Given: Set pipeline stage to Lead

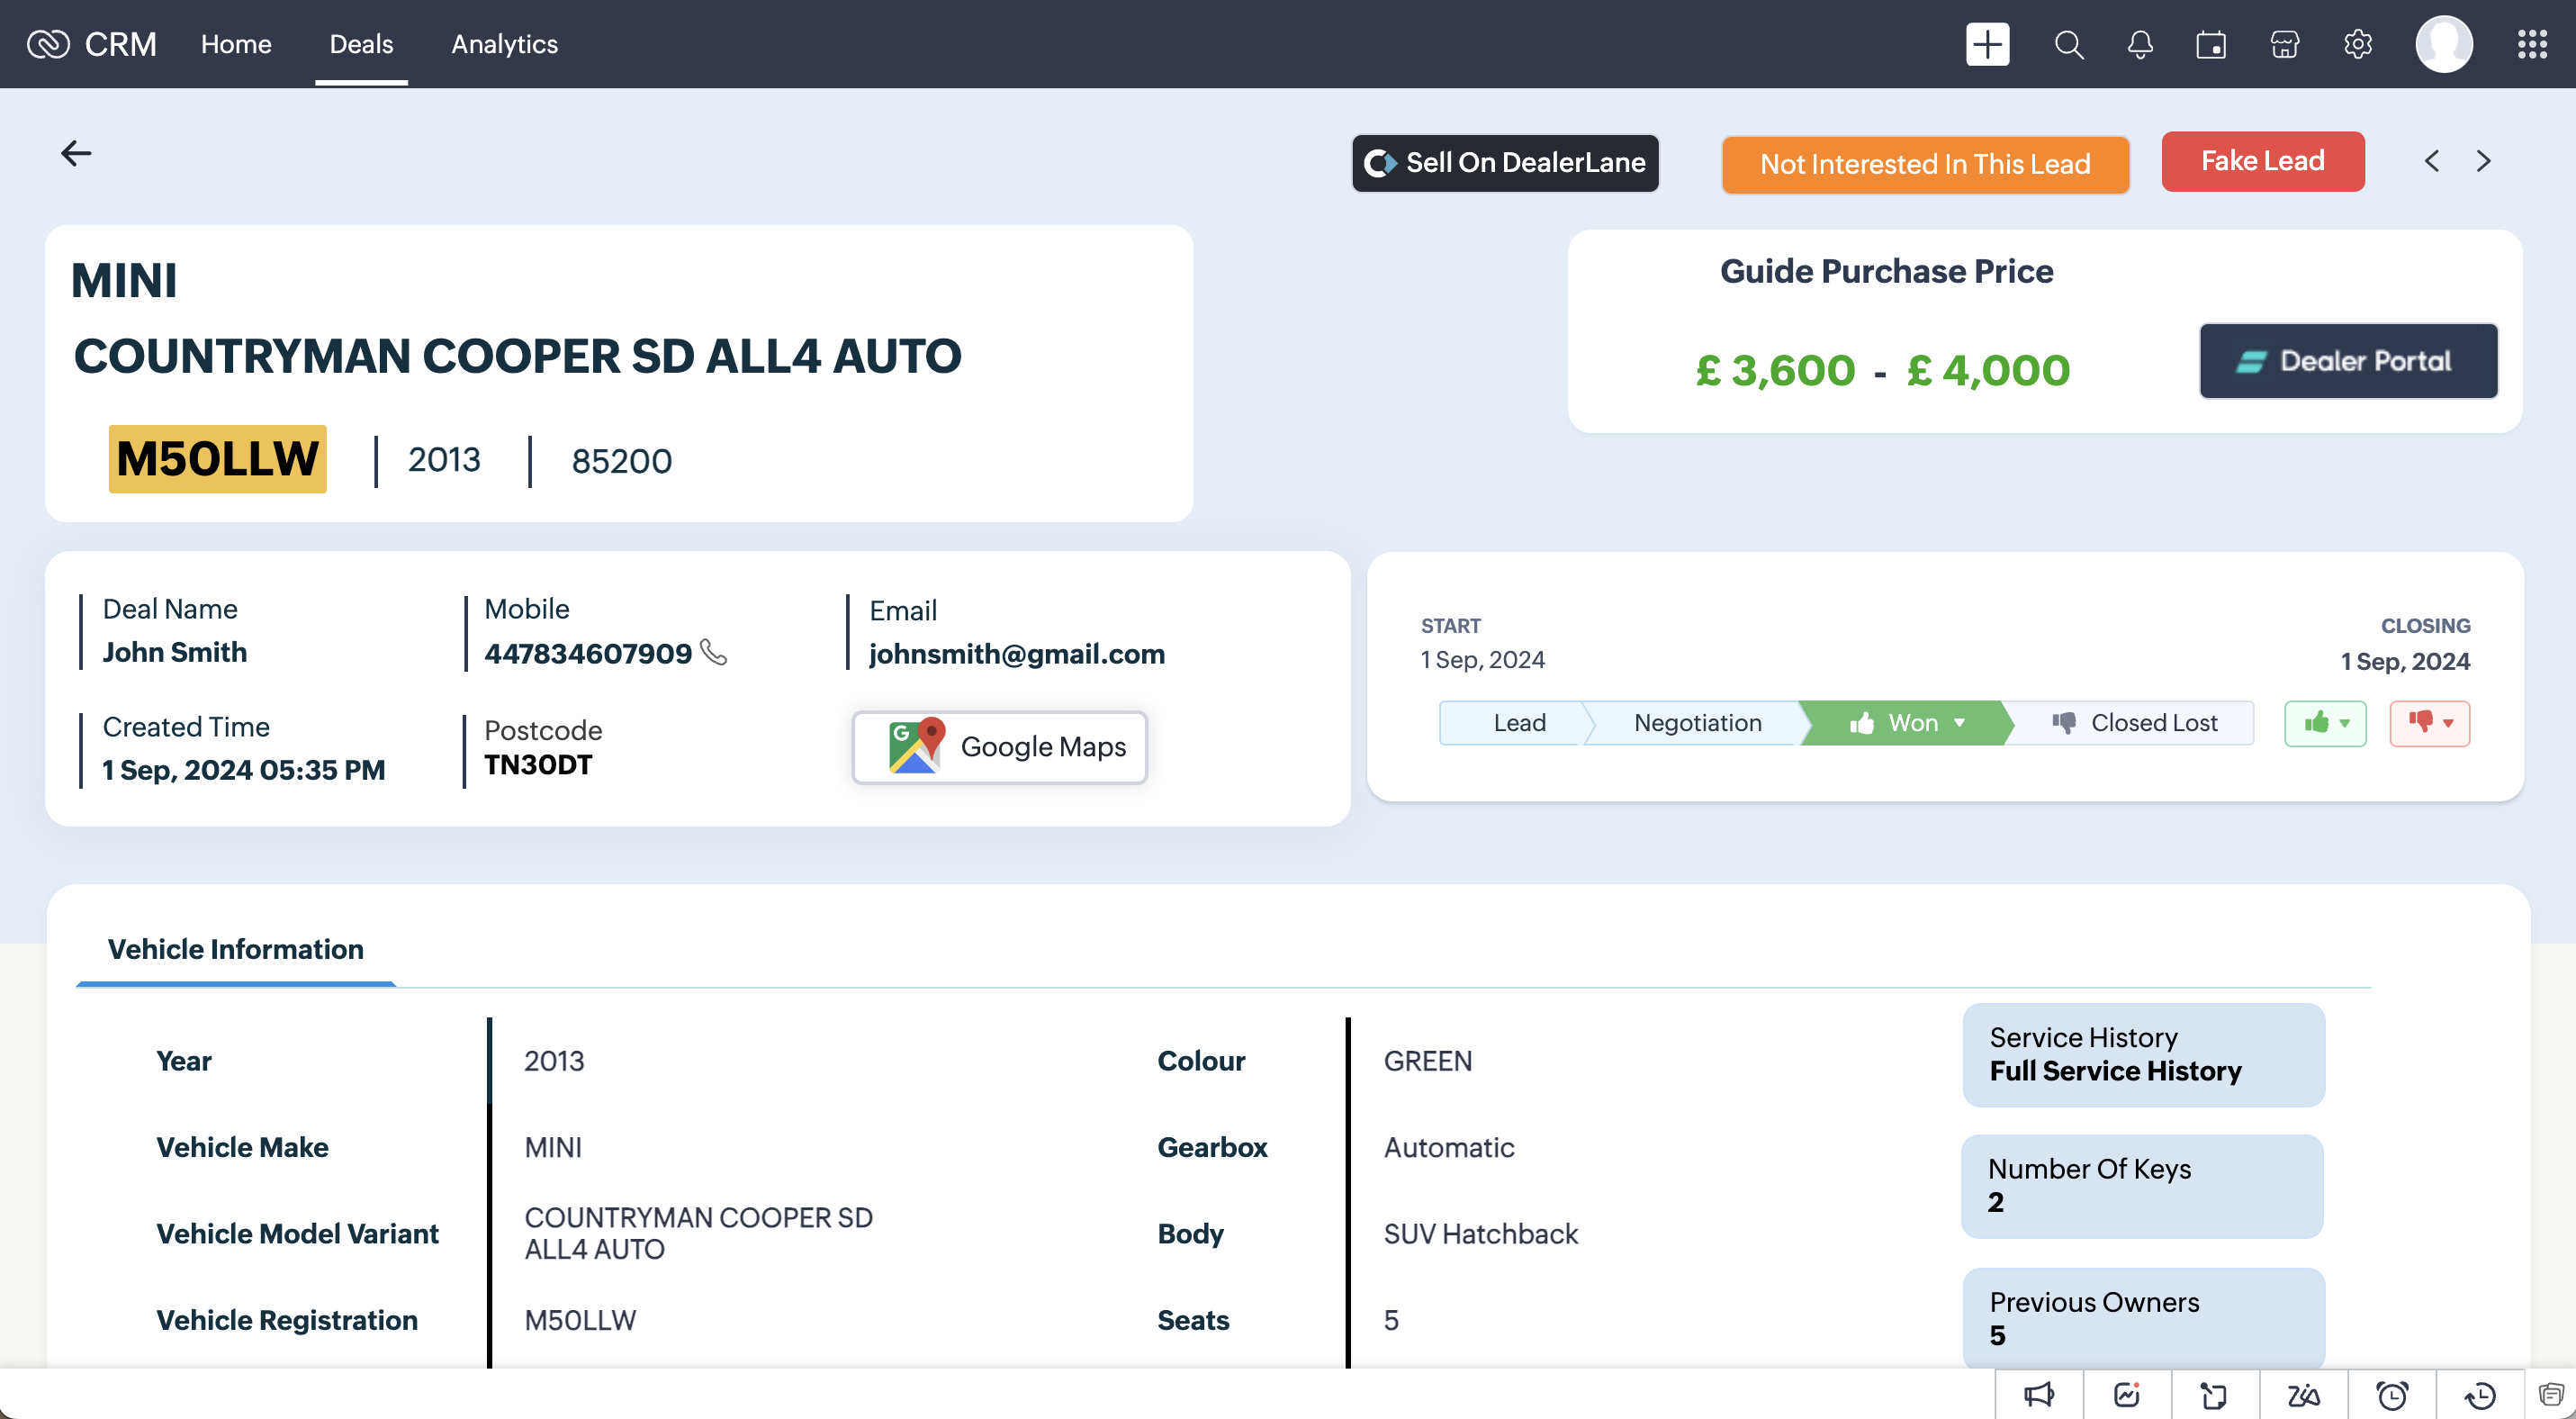Looking at the screenshot, I should pos(1519,723).
